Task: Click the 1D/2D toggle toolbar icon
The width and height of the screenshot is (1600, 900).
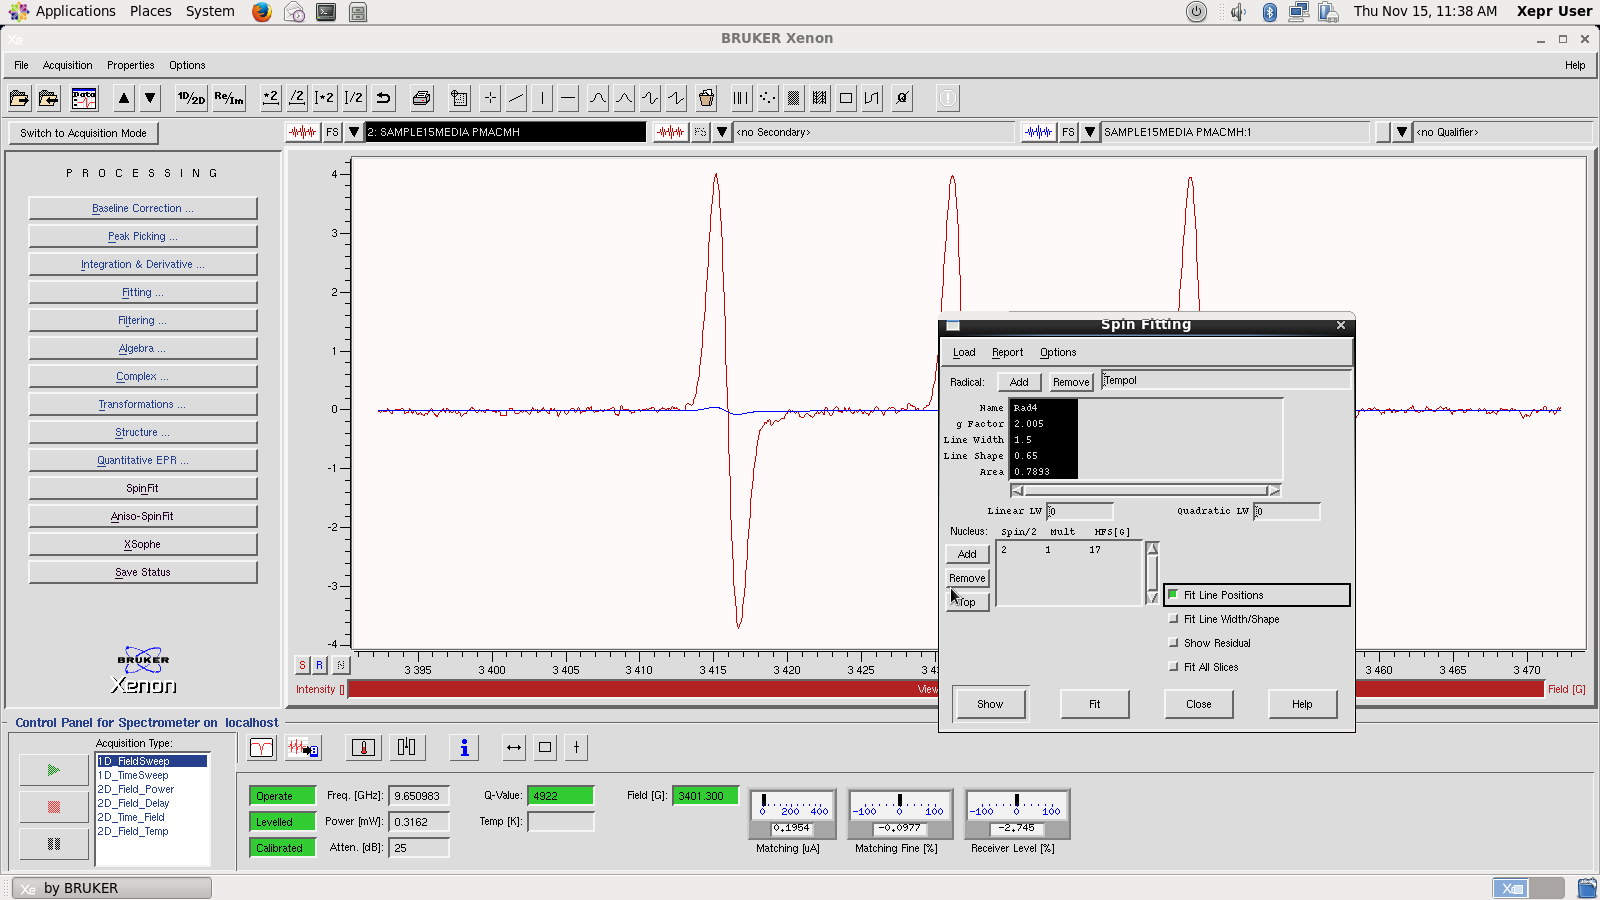Action: click(191, 98)
